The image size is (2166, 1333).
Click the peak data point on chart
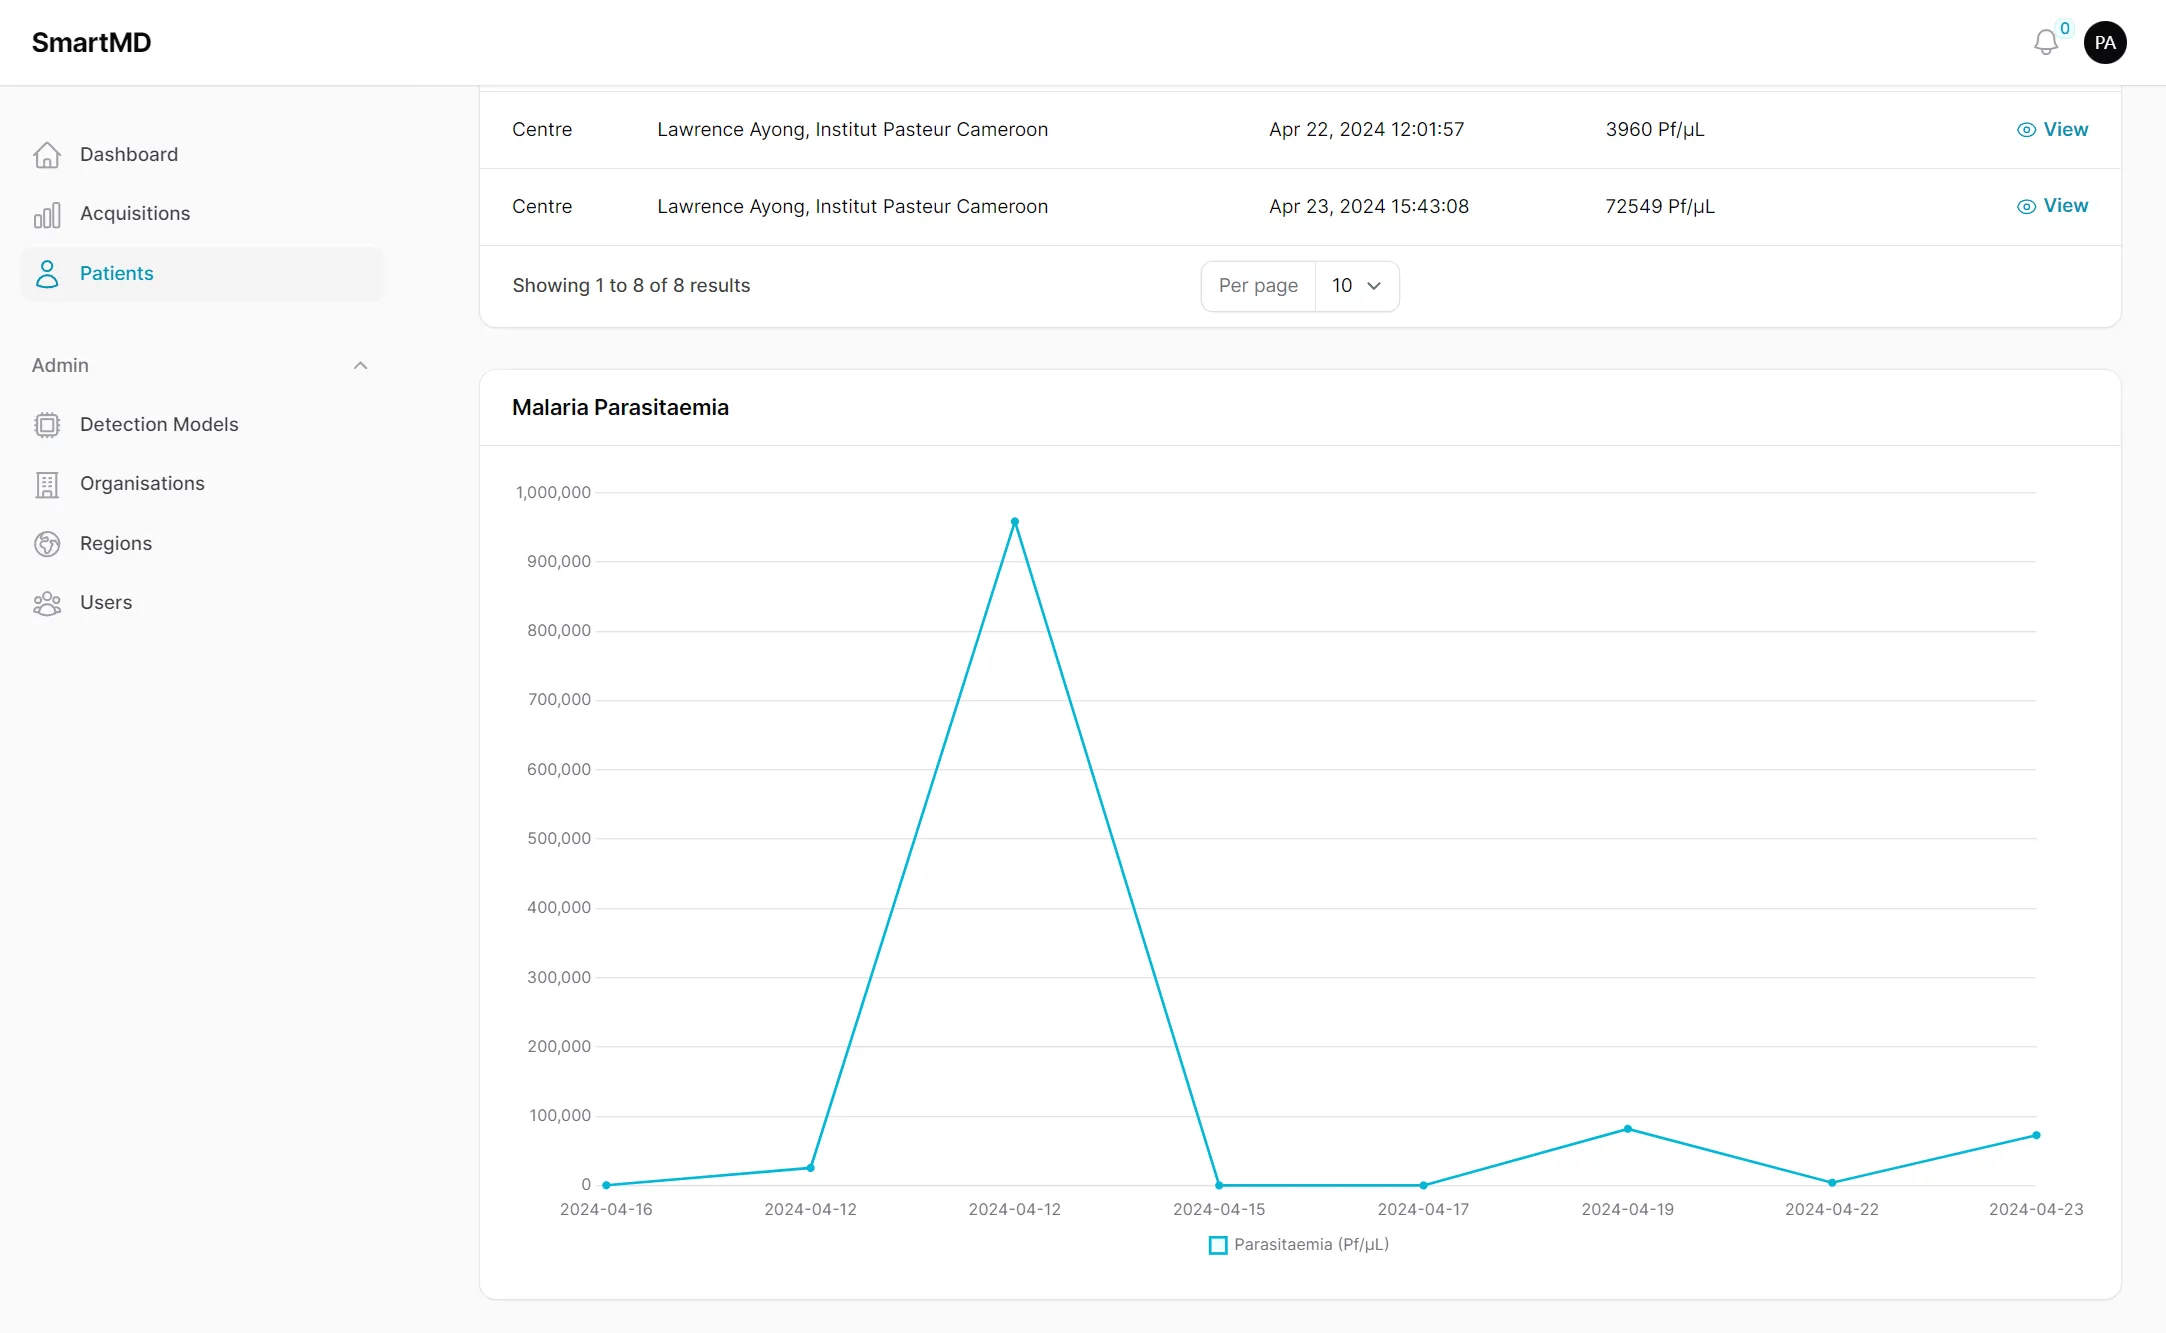coord(1014,522)
